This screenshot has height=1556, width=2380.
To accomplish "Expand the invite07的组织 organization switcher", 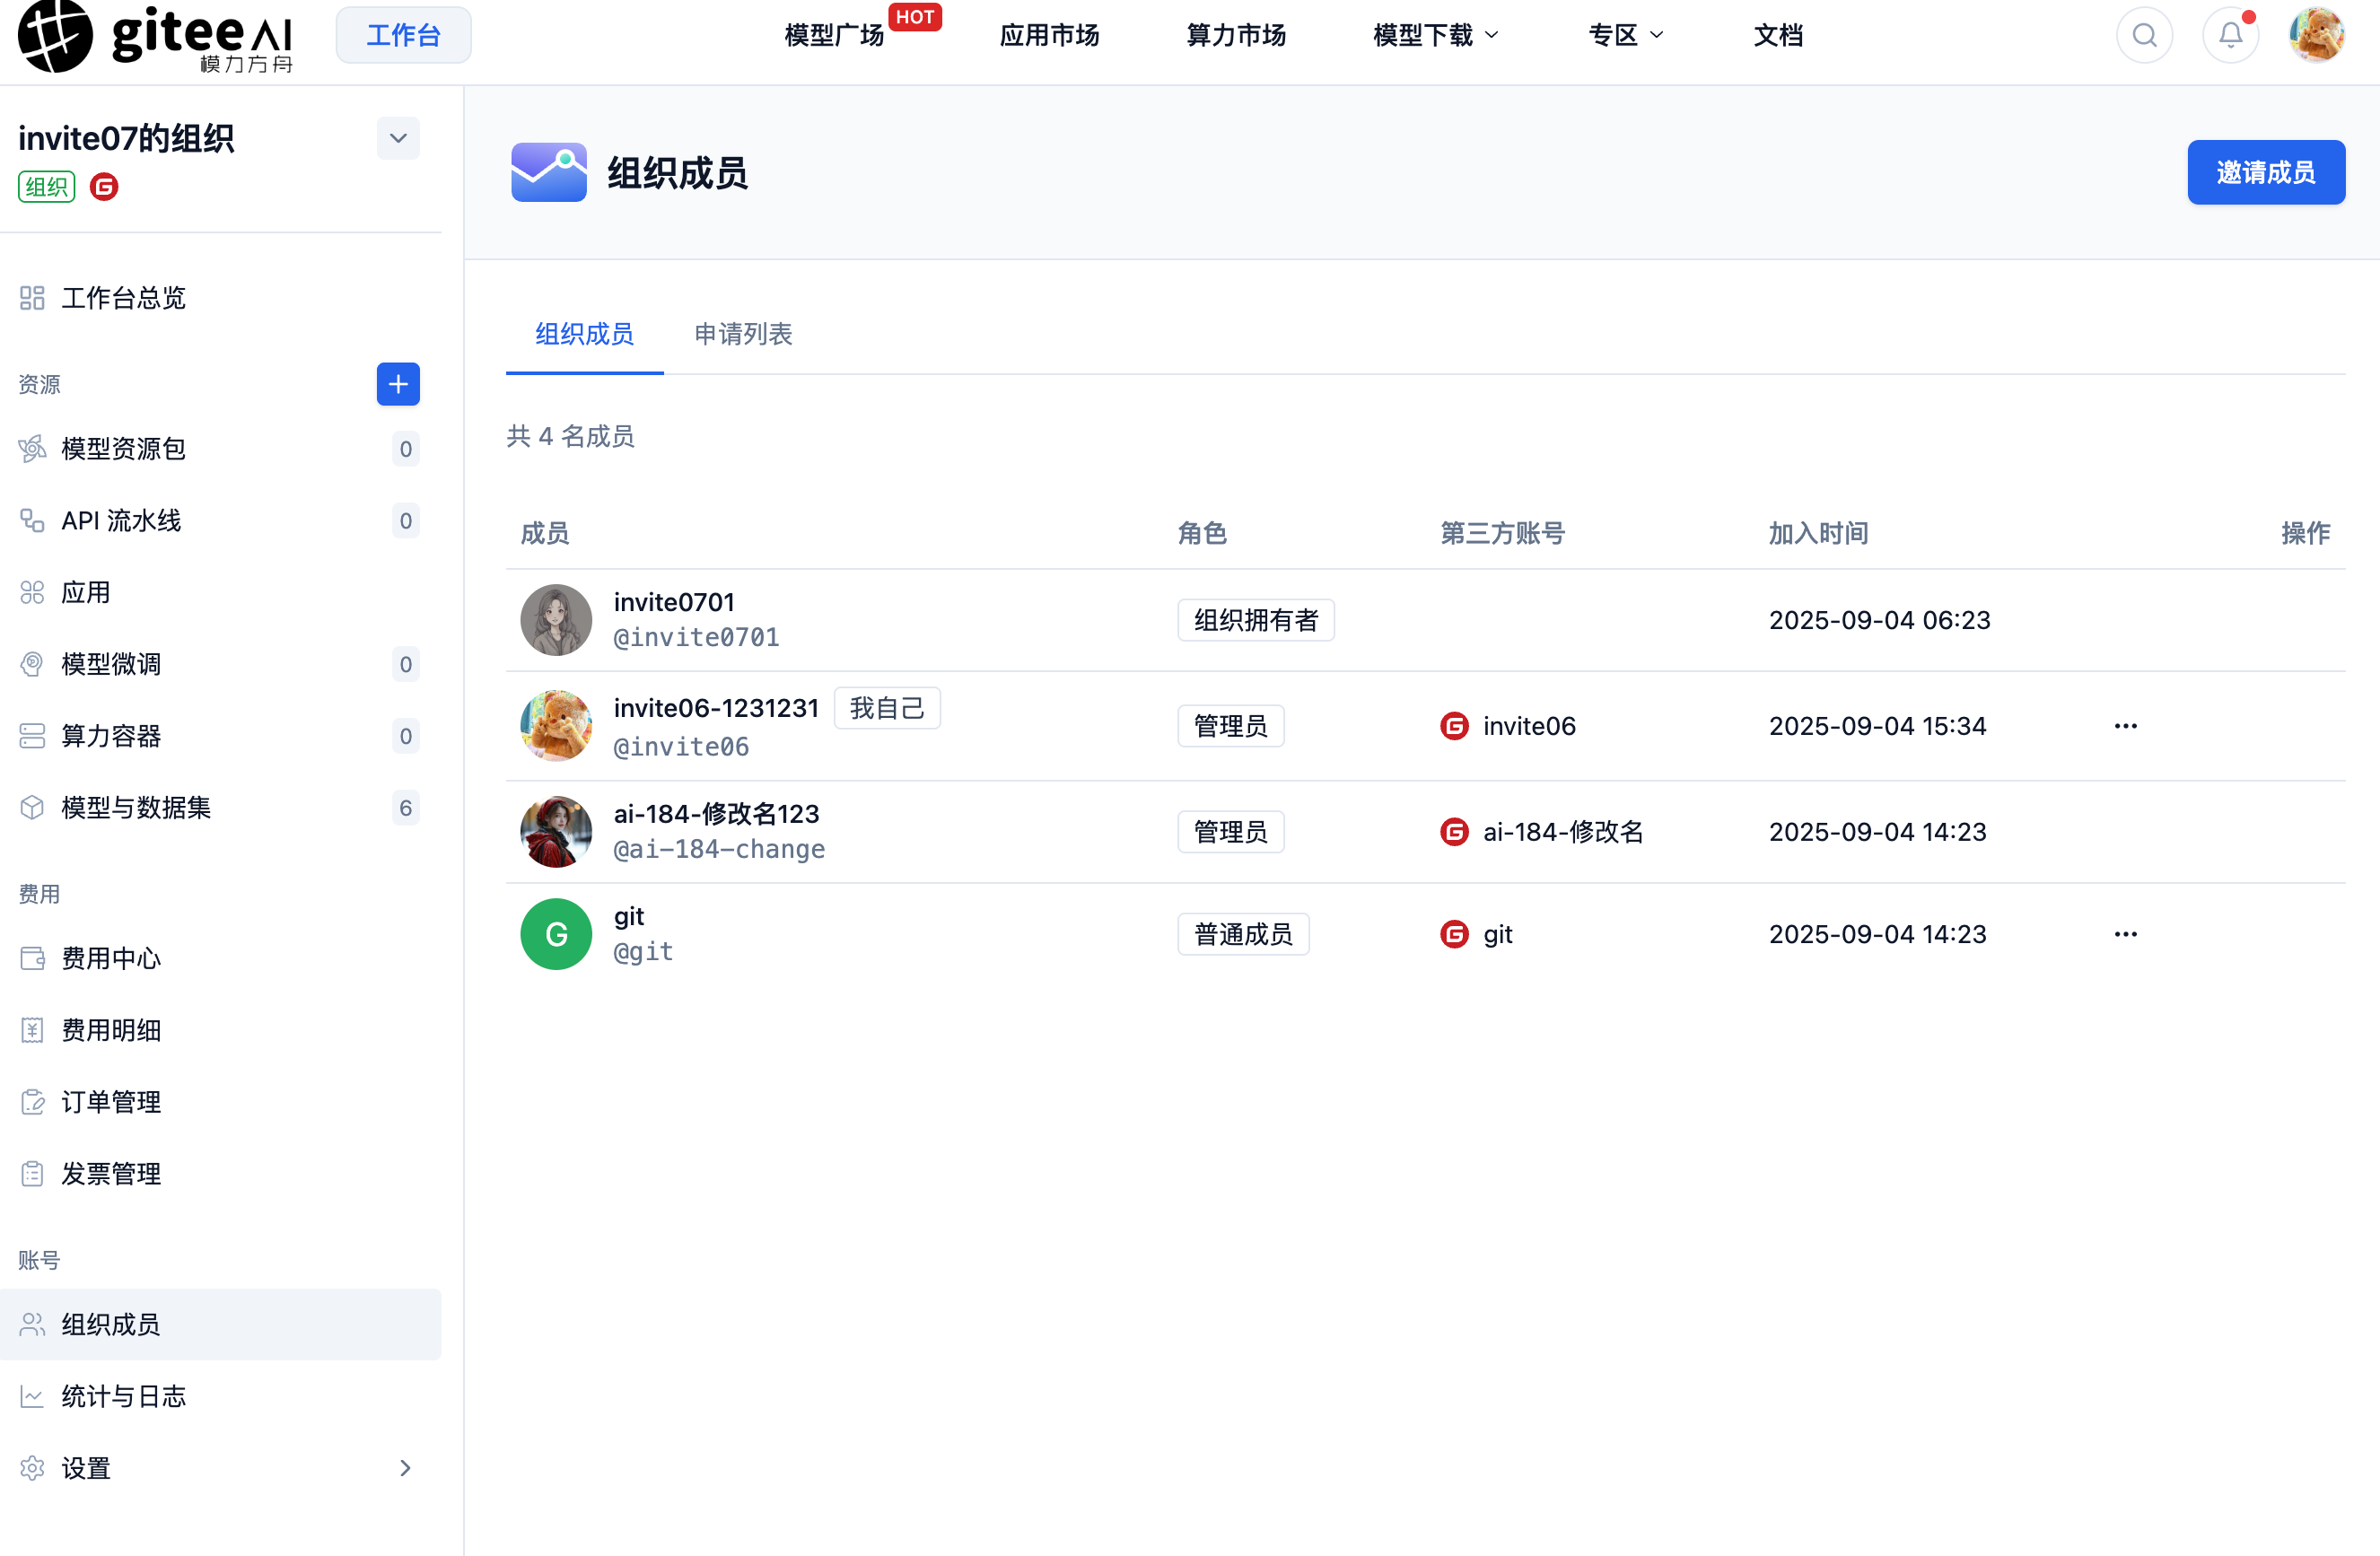I will [x=398, y=138].
